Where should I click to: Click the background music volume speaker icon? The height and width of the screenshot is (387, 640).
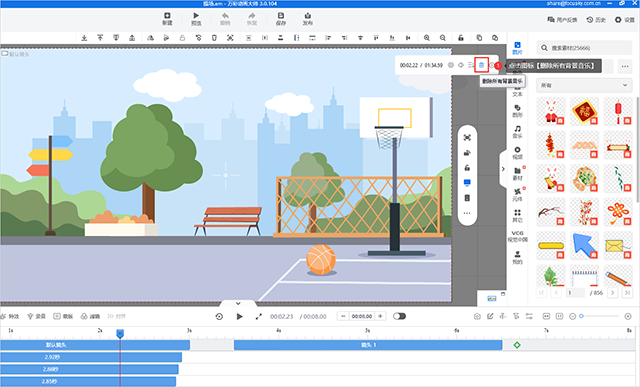click(461, 65)
